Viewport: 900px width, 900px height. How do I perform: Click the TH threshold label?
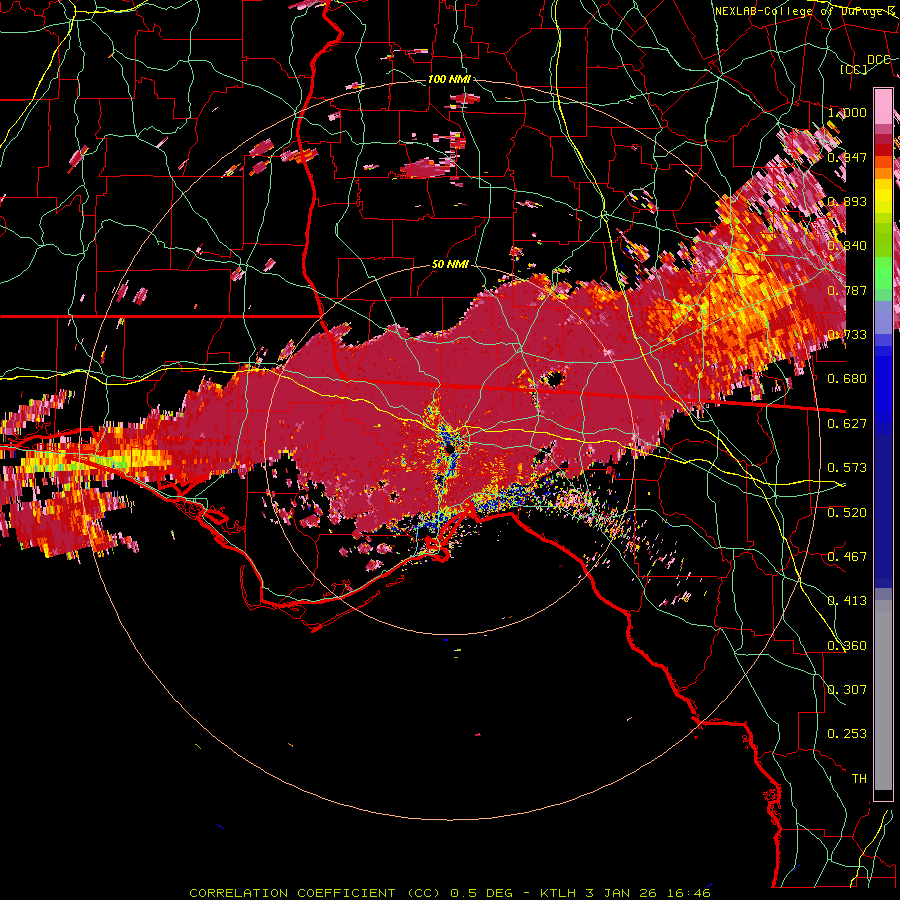click(x=859, y=778)
